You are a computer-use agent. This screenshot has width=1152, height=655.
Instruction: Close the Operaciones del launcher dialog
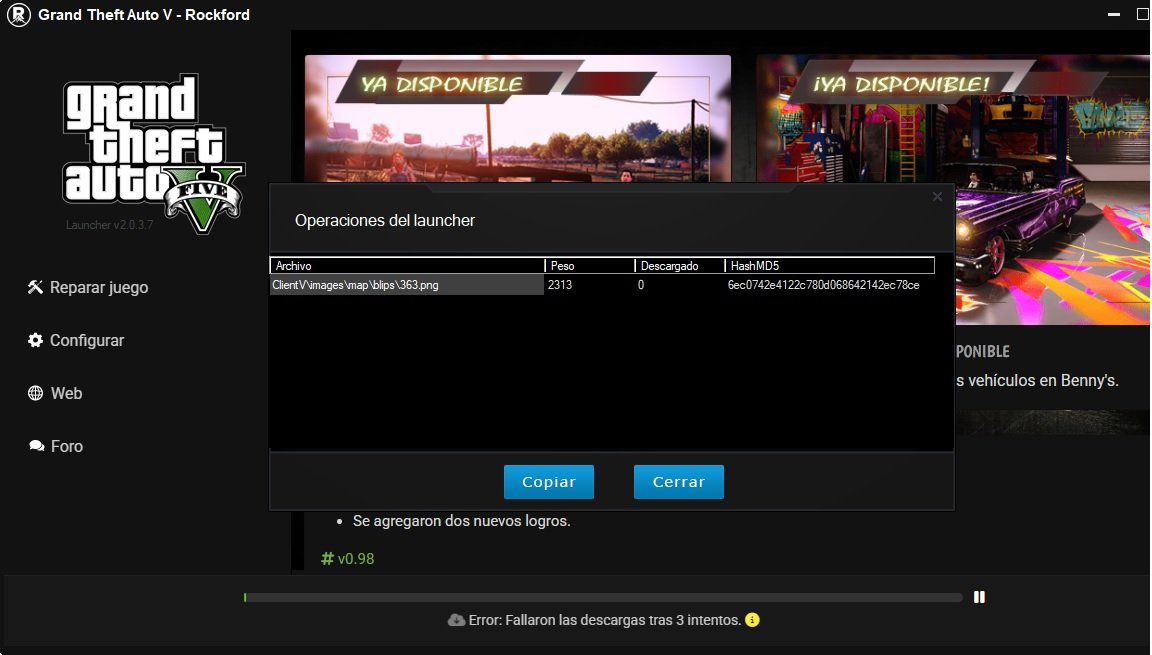937,197
